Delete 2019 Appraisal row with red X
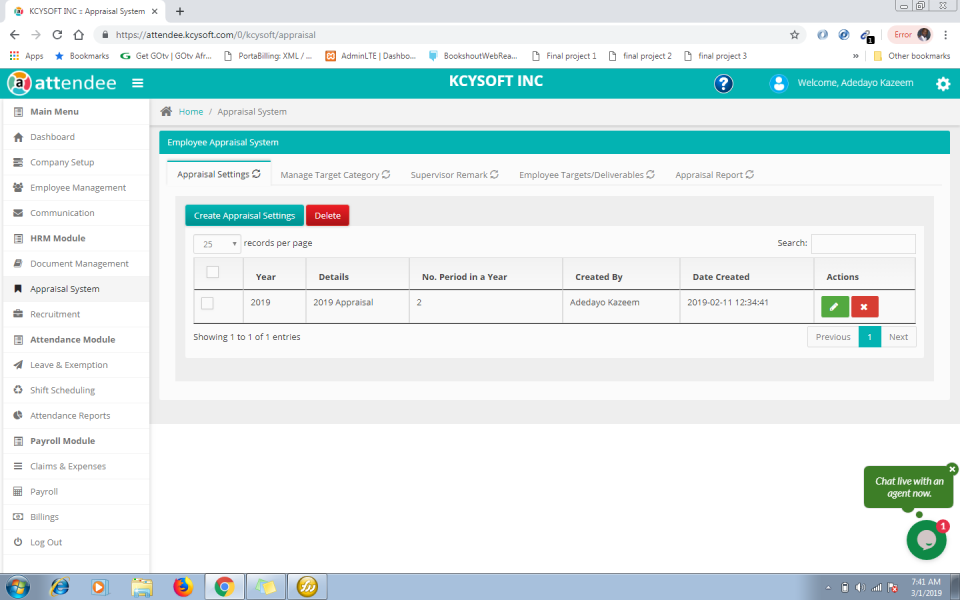 [864, 307]
